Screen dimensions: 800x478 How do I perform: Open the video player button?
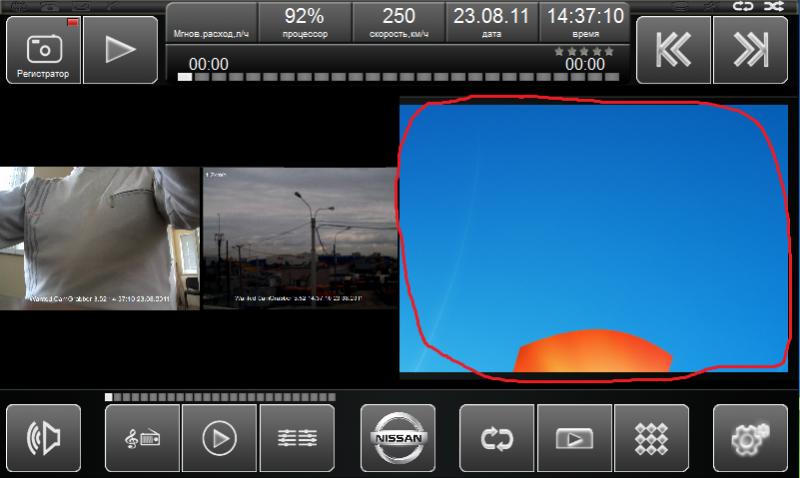click(574, 438)
